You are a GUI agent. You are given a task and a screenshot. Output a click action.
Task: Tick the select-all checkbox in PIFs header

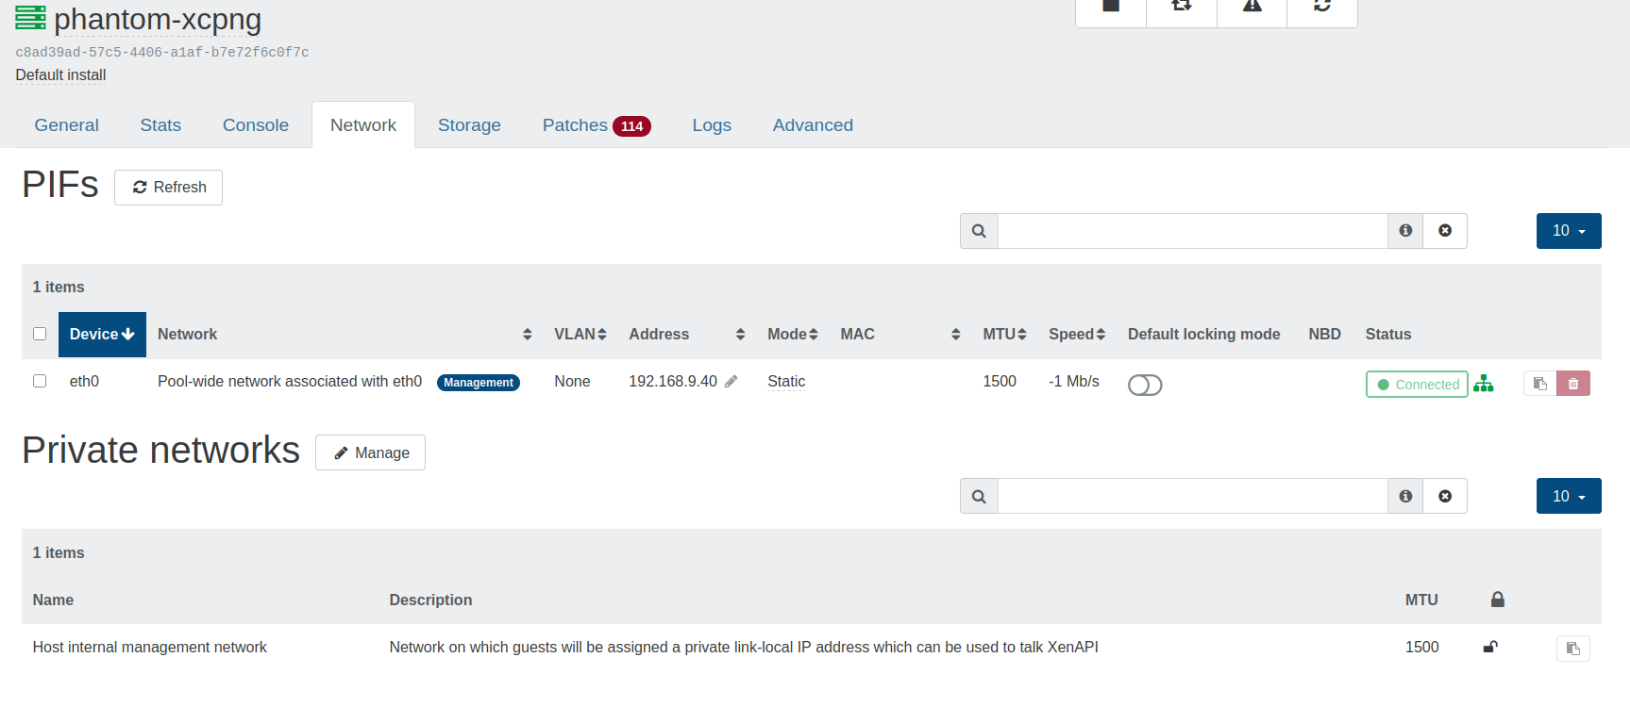coord(40,334)
